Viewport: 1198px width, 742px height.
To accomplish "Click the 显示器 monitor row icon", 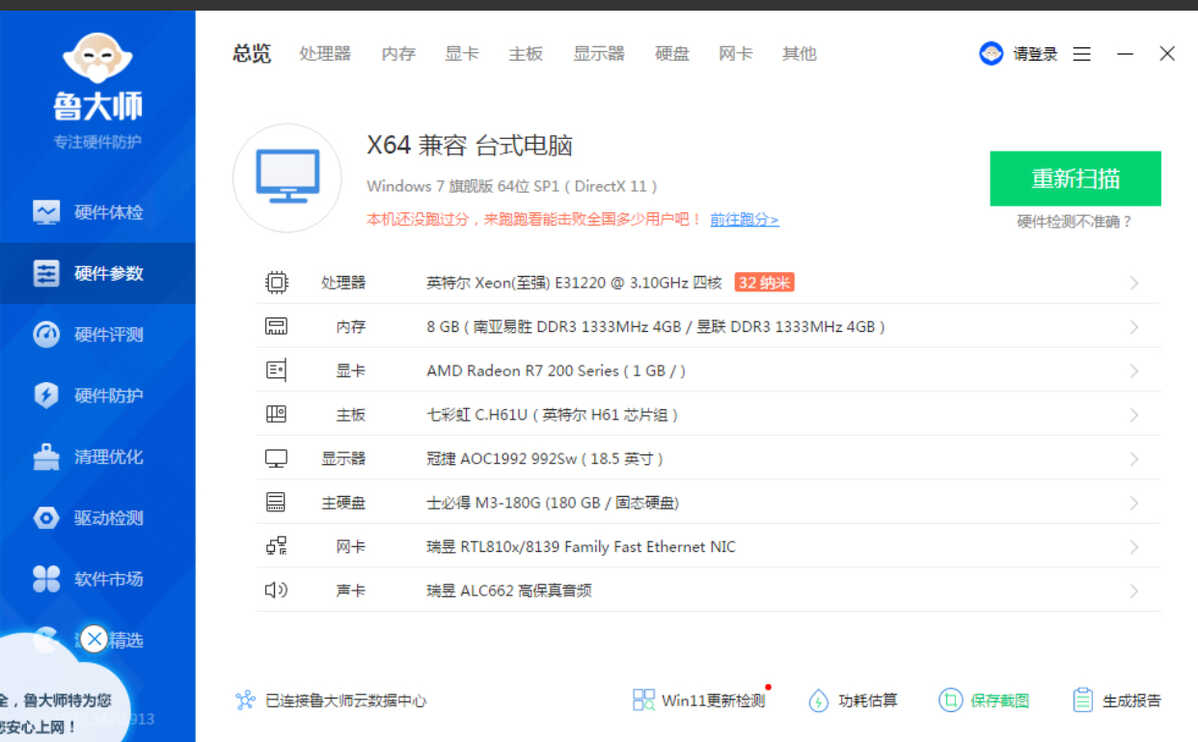I will coord(277,458).
